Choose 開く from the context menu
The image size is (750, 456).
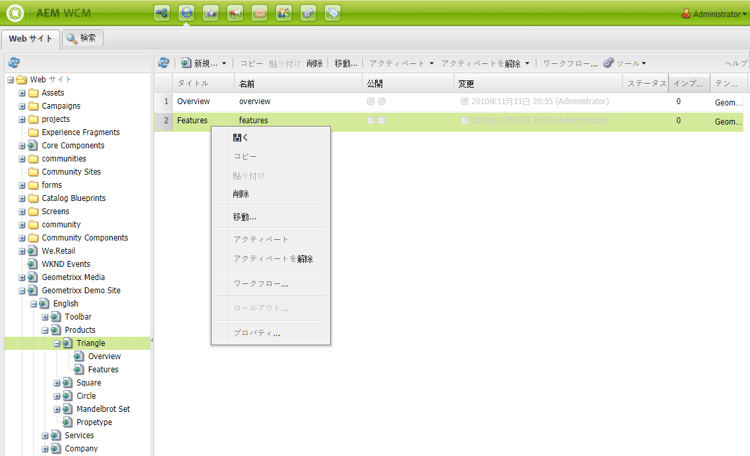pyautogui.click(x=271, y=138)
